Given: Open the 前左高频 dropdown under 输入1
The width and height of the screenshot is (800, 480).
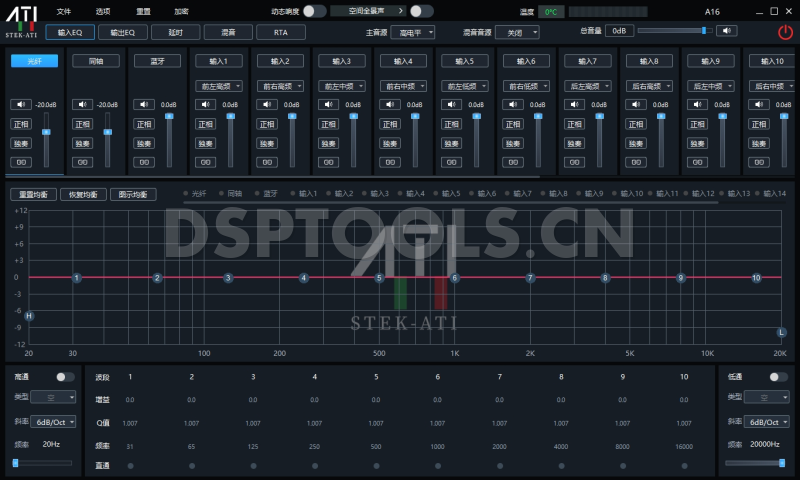Looking at the screenshot, I should pos(219,86).
